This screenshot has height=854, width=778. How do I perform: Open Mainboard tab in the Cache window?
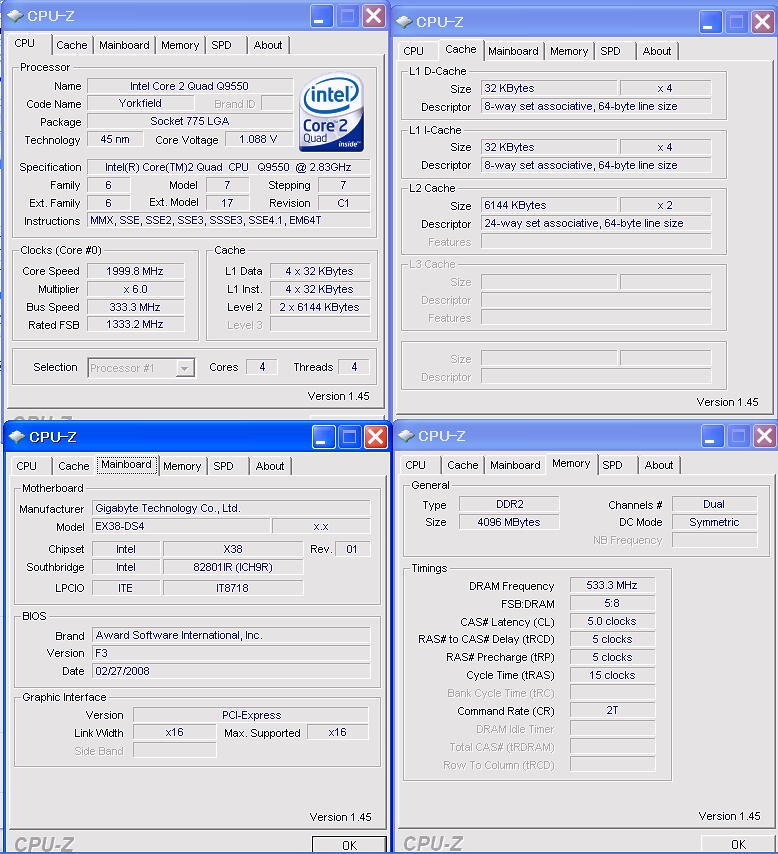(513, 51)
